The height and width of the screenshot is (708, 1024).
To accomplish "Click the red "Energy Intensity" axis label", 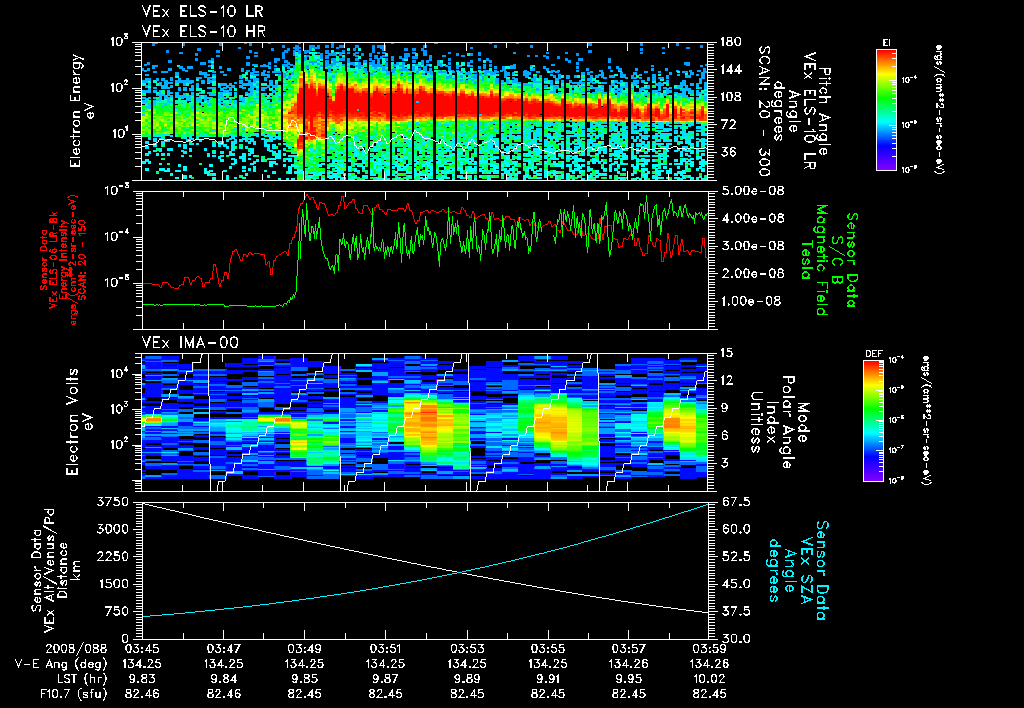I will click(x=64, y=259).
